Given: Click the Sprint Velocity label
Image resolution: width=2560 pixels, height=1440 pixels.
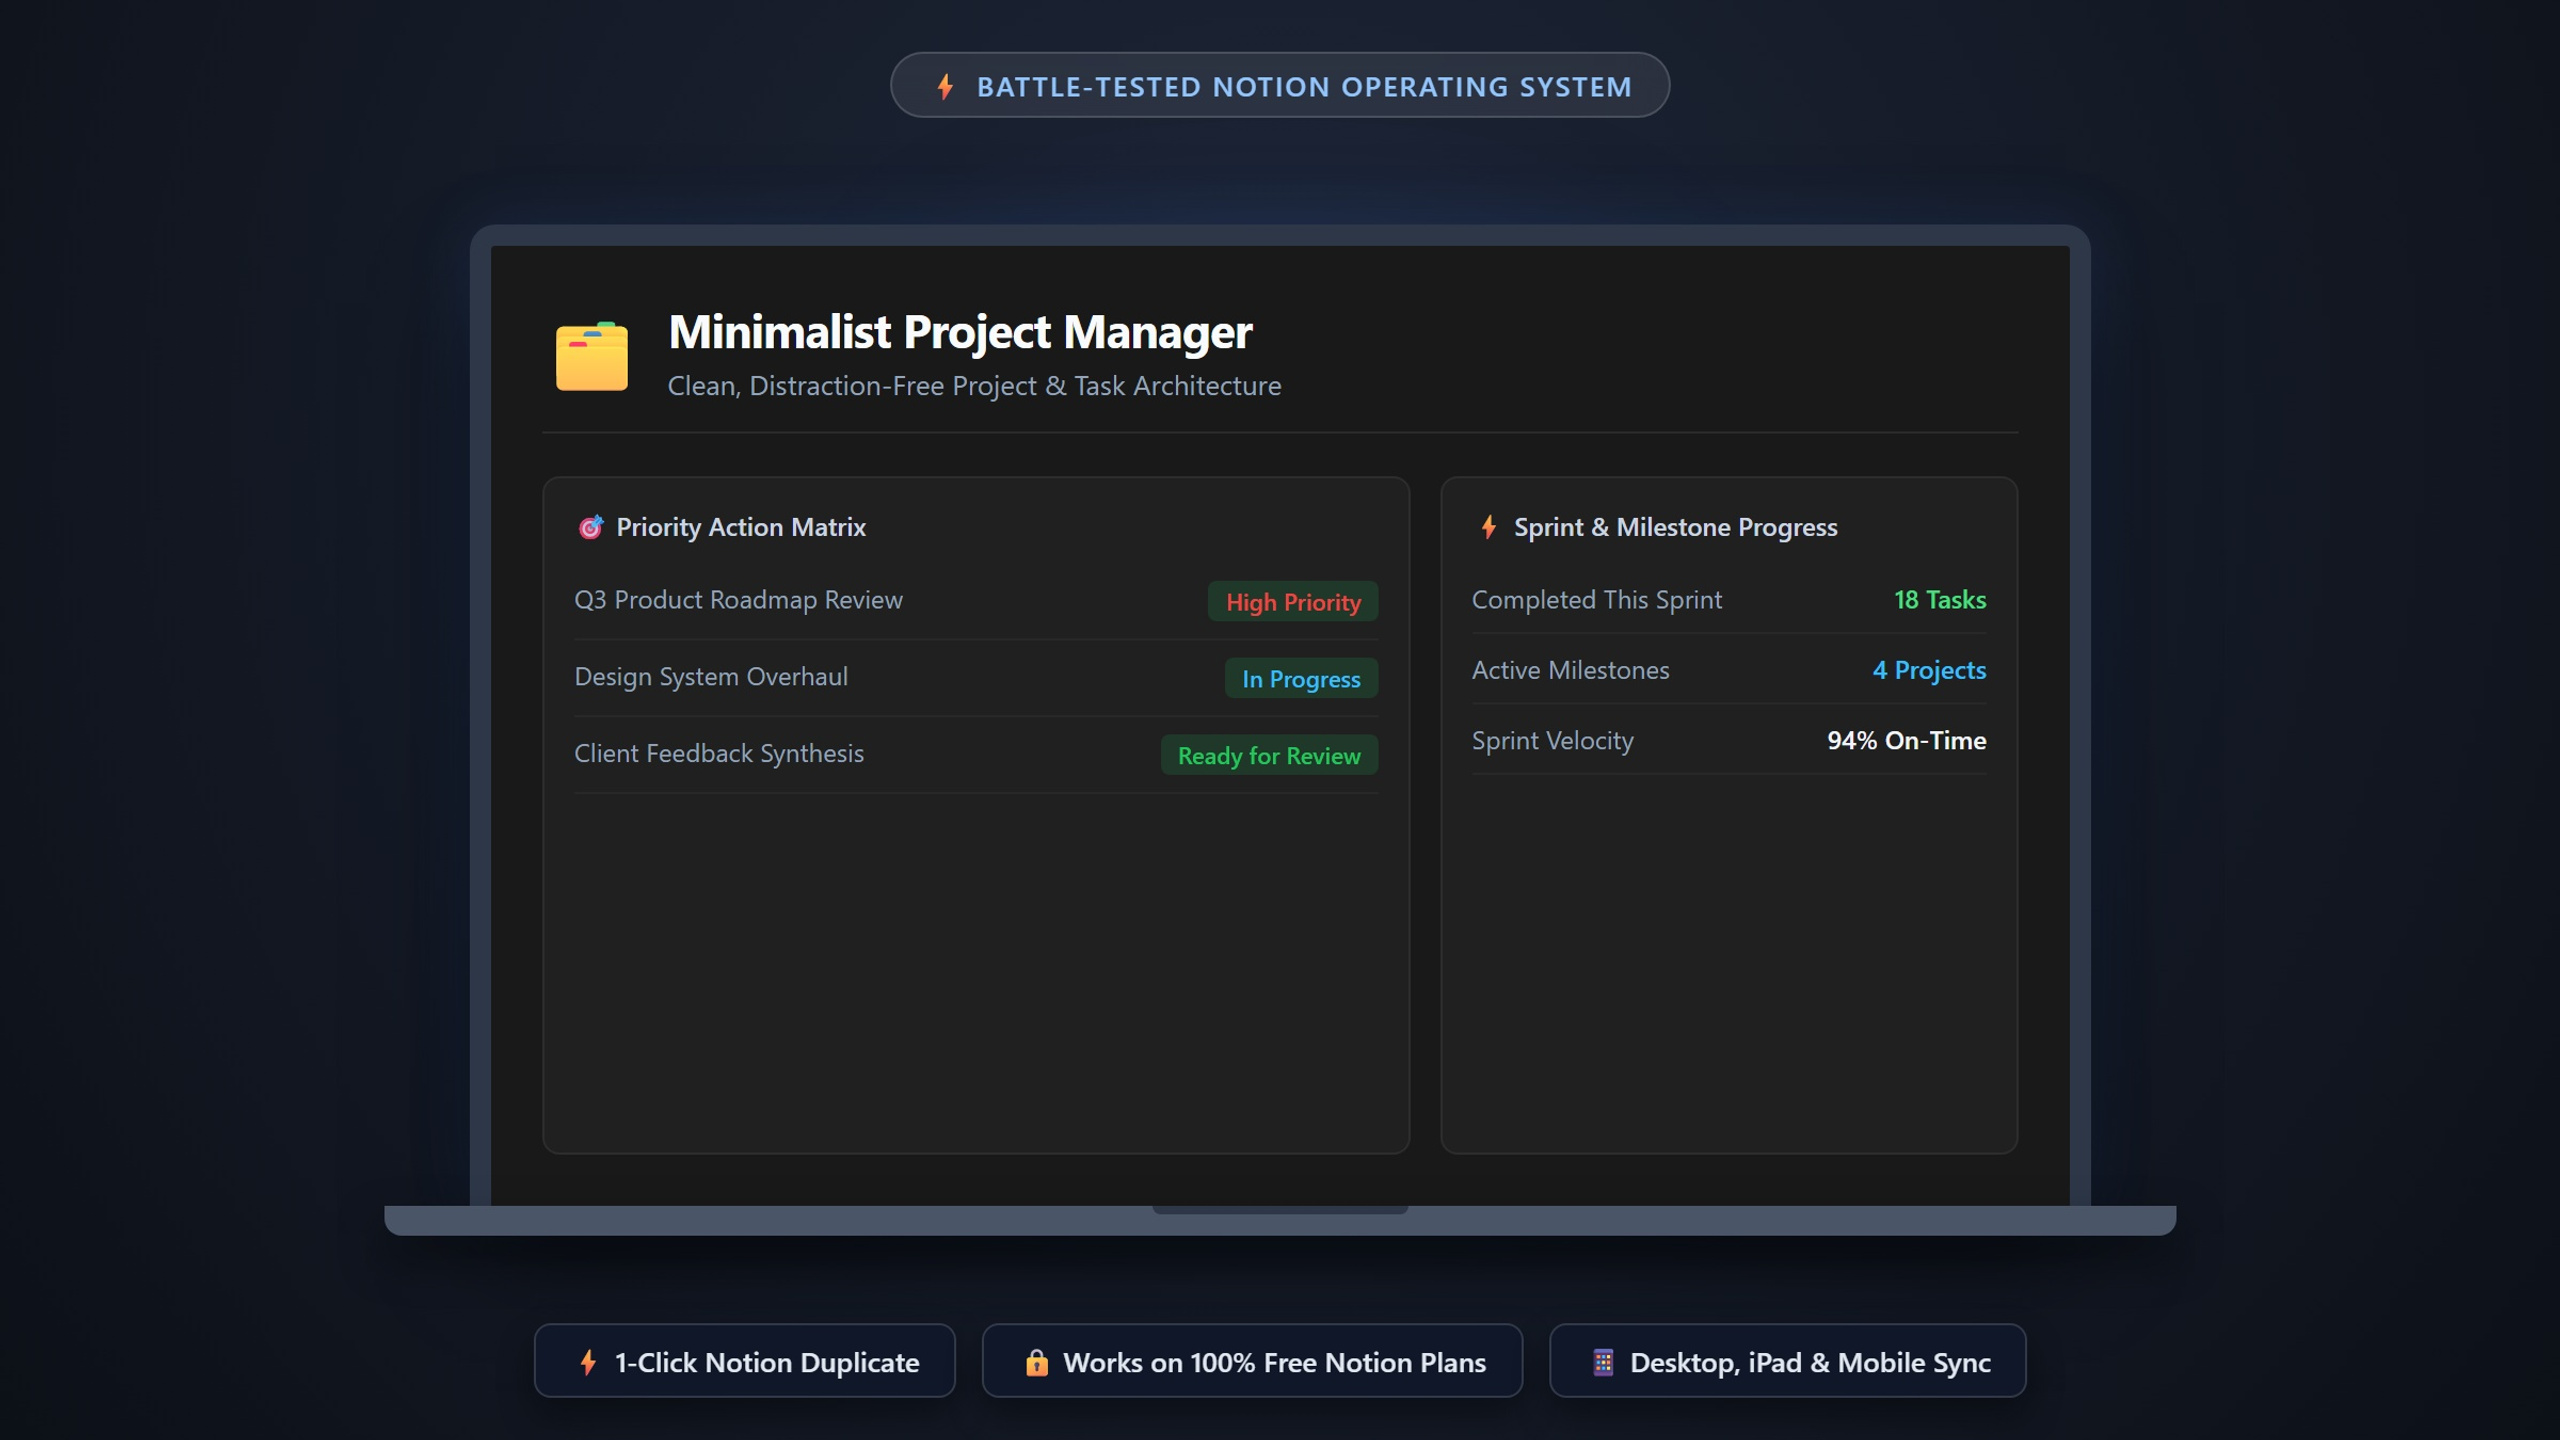Looking at the screenshot, I should (x=1552, y=741).
